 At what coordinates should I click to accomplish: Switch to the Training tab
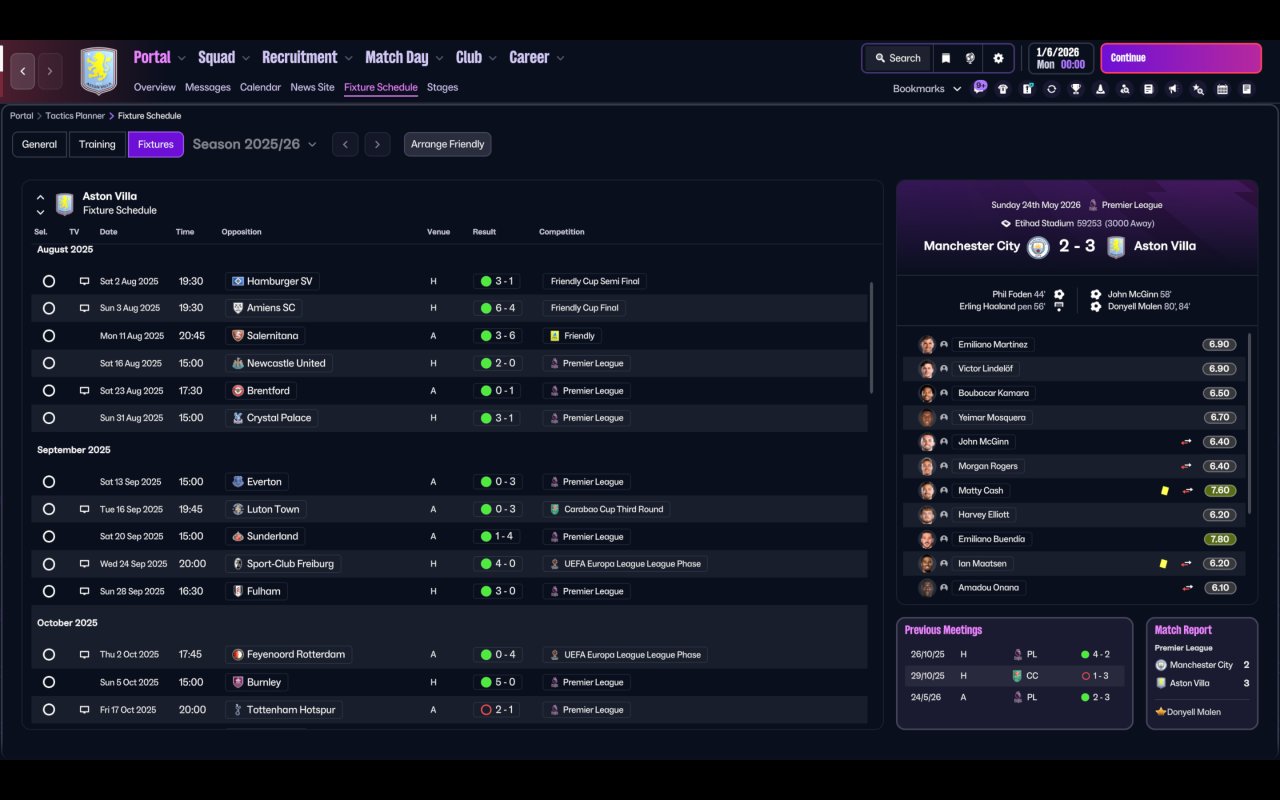(97, 144)
